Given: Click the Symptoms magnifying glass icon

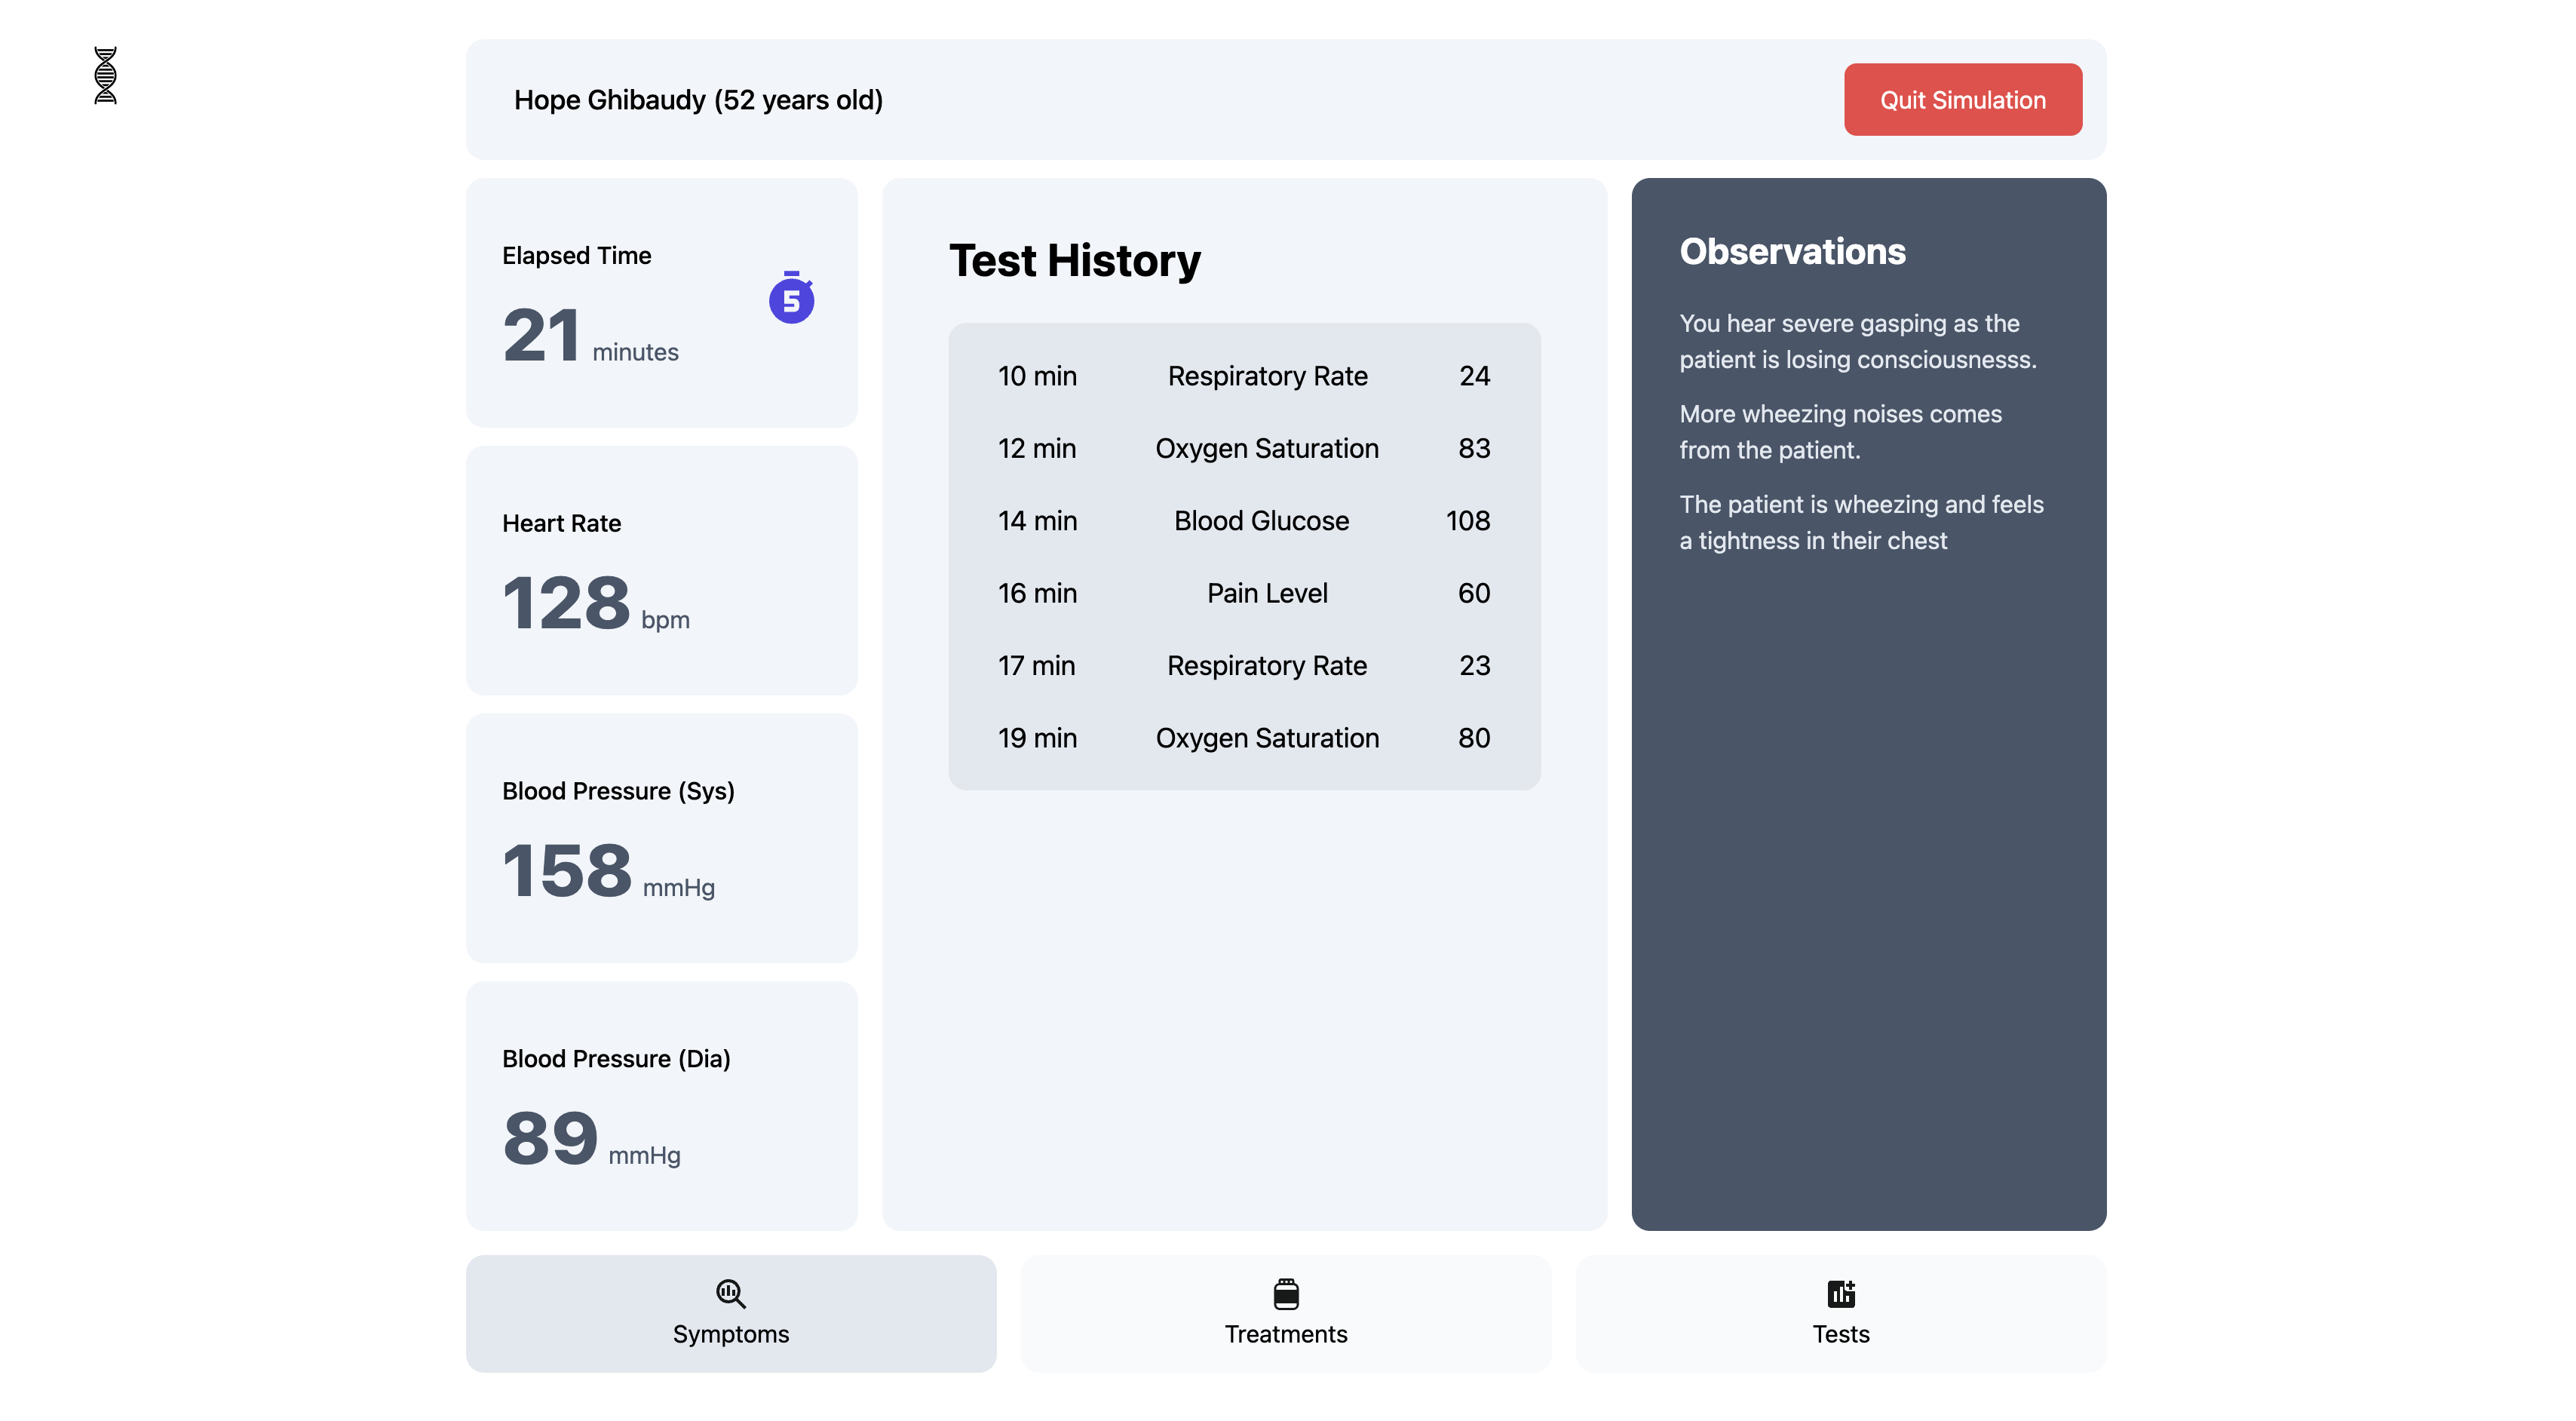Looking at the screenshot, I should tap(730, 1293).
